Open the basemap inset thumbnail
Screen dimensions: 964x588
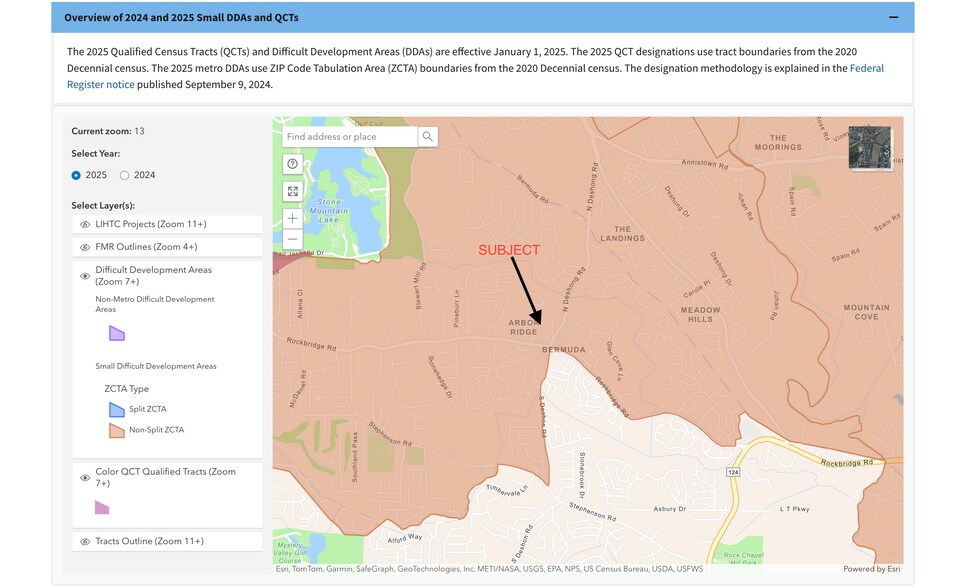coord(869,148)
